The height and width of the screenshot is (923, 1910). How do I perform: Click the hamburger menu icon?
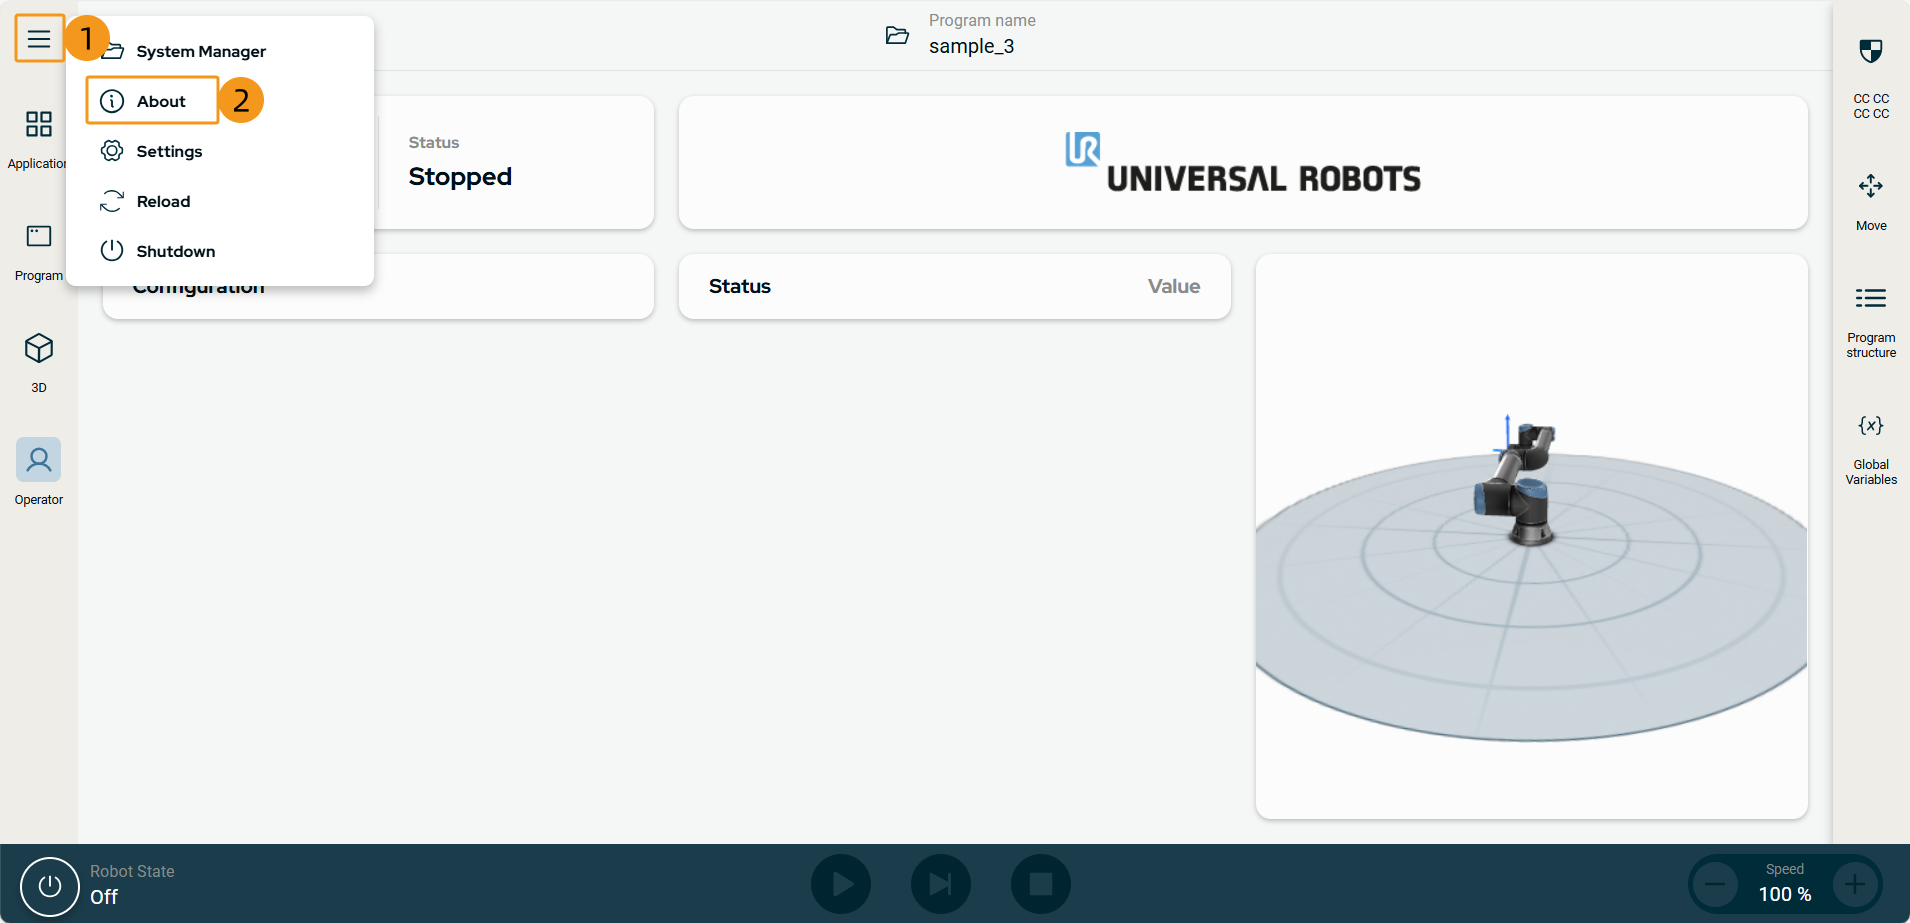point(39,39)
